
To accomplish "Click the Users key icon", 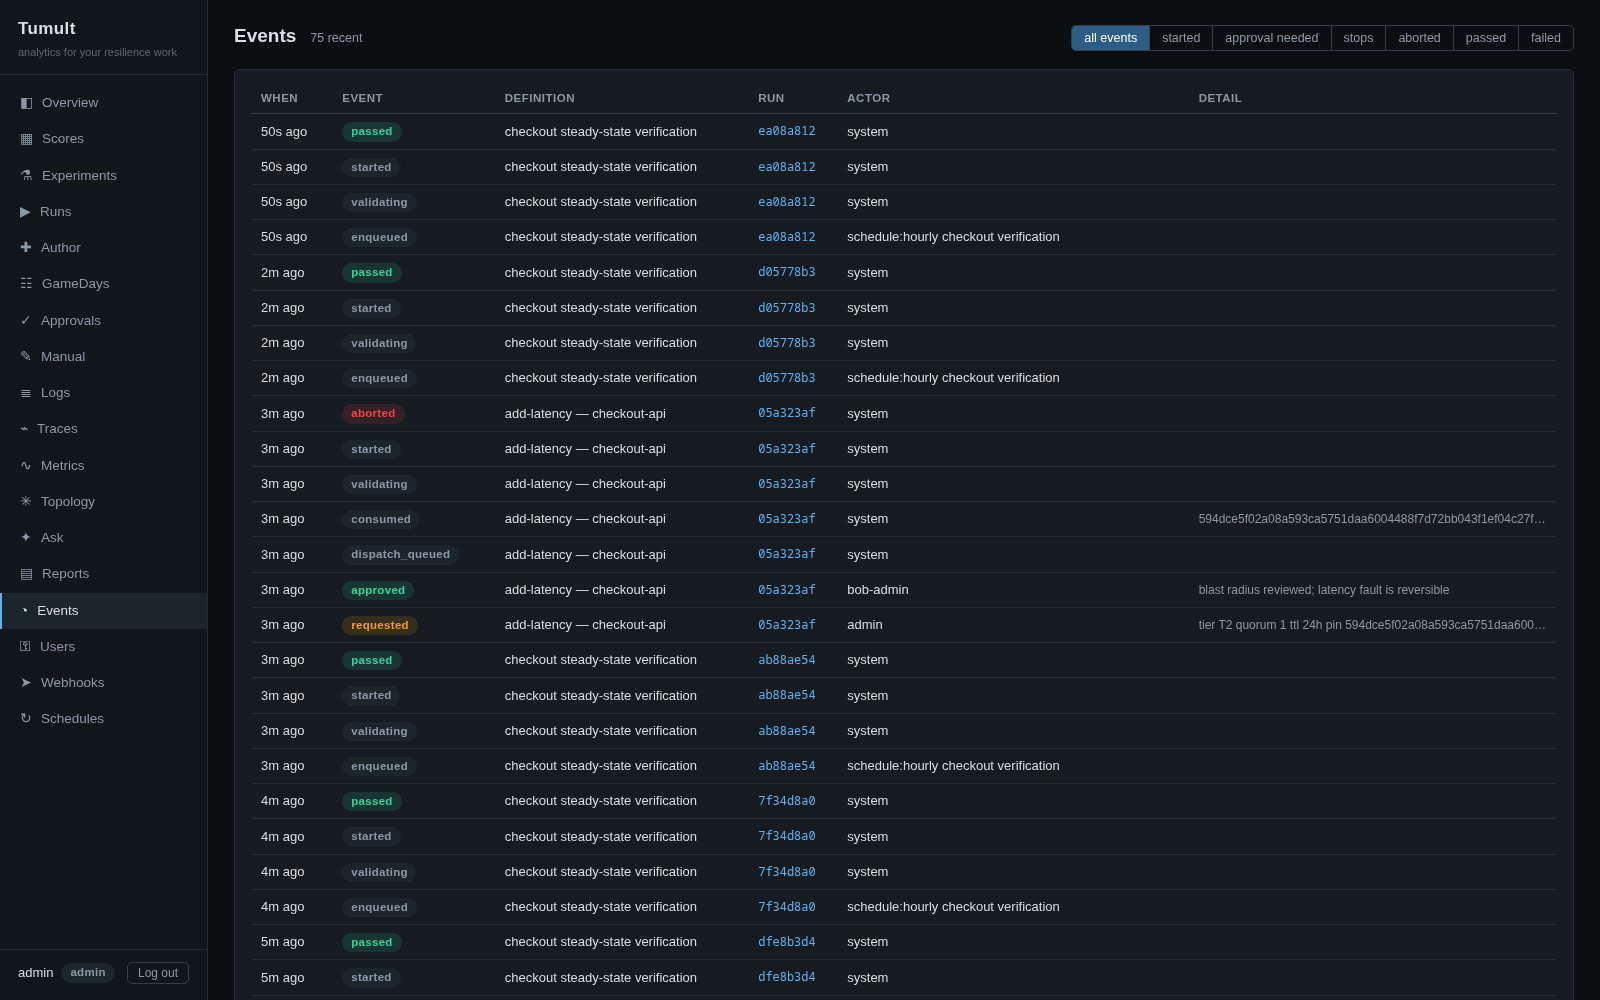I will [x=25, y=646].
